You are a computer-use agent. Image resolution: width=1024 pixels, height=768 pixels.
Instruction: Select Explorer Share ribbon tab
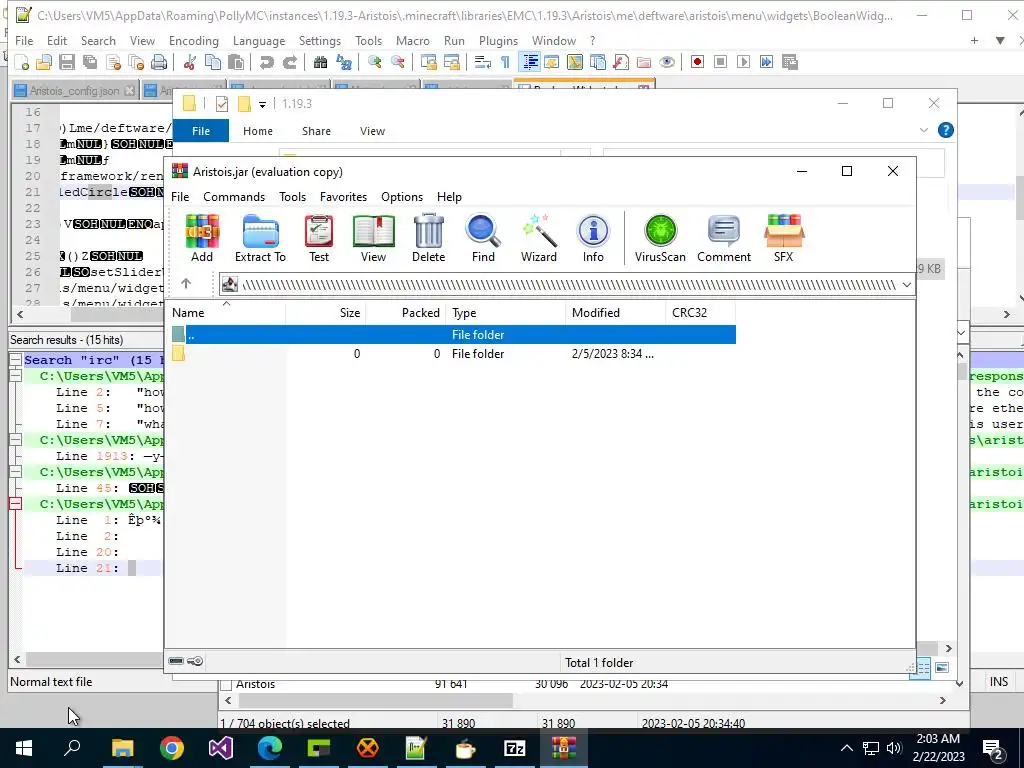[x=316, y=131]
